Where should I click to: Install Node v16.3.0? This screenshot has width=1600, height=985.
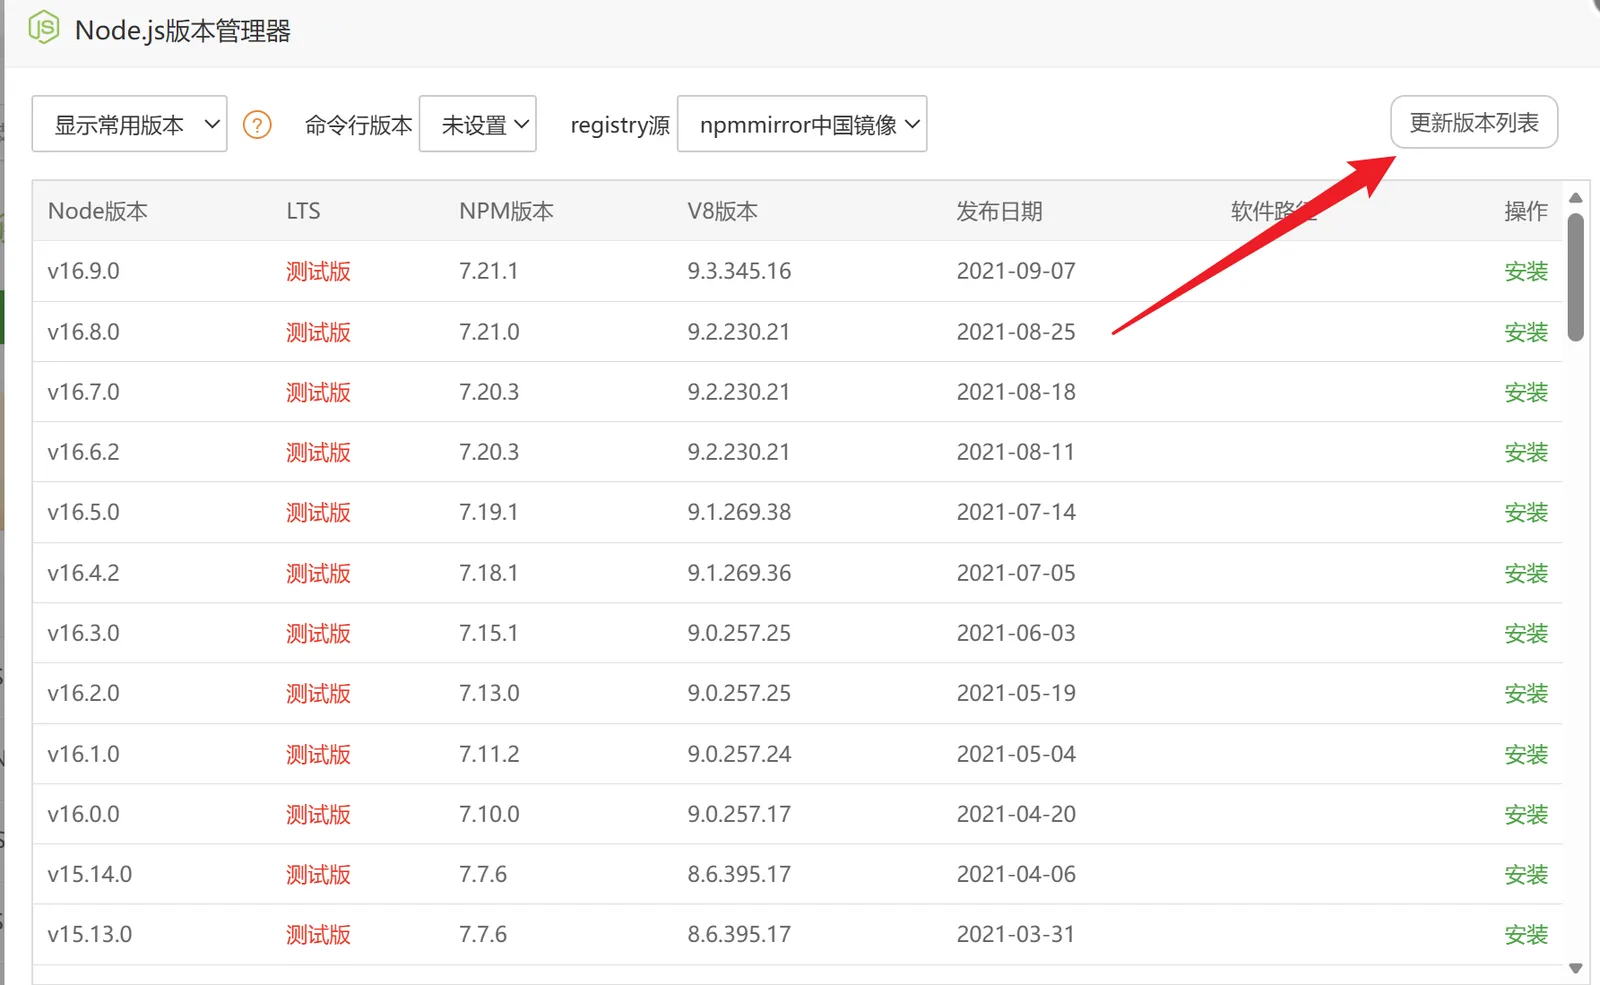tap(1526, 633)
